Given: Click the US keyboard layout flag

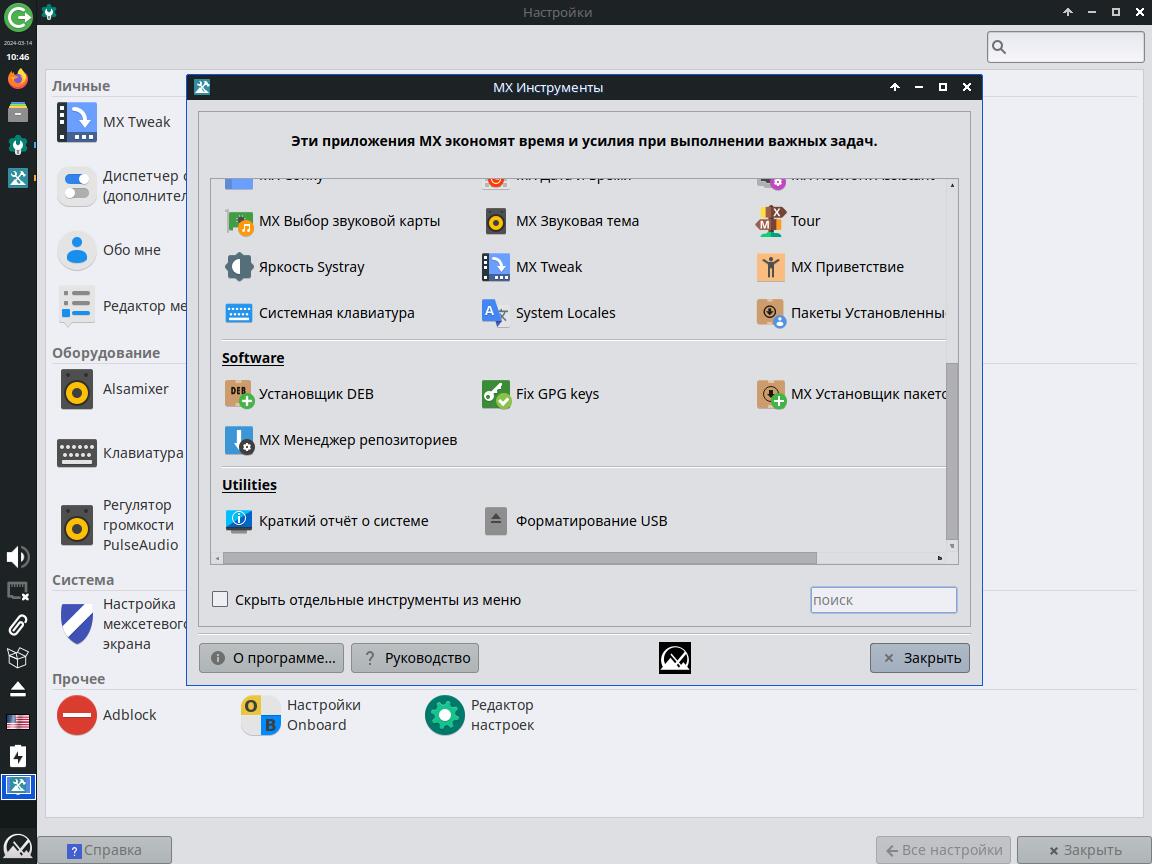Looking at the screenshot, I should pos(18,722).
